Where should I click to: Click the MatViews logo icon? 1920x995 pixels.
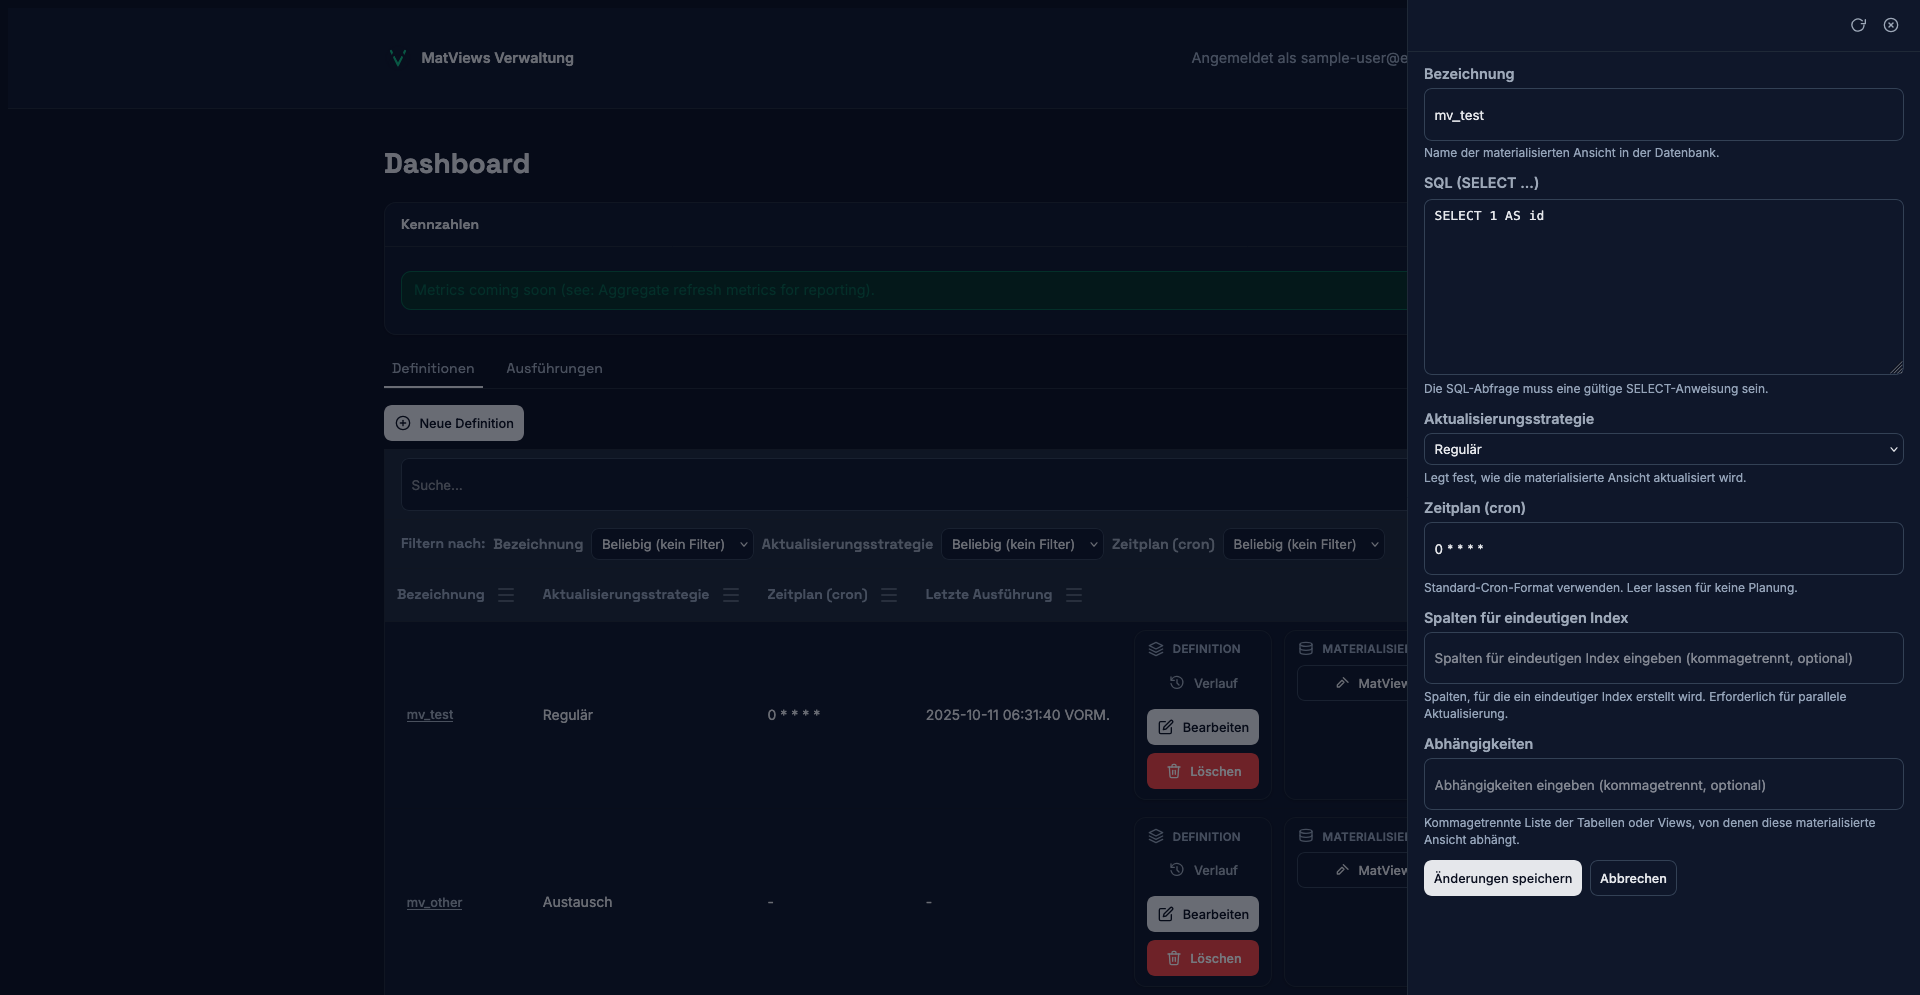(x=397, y=58)
